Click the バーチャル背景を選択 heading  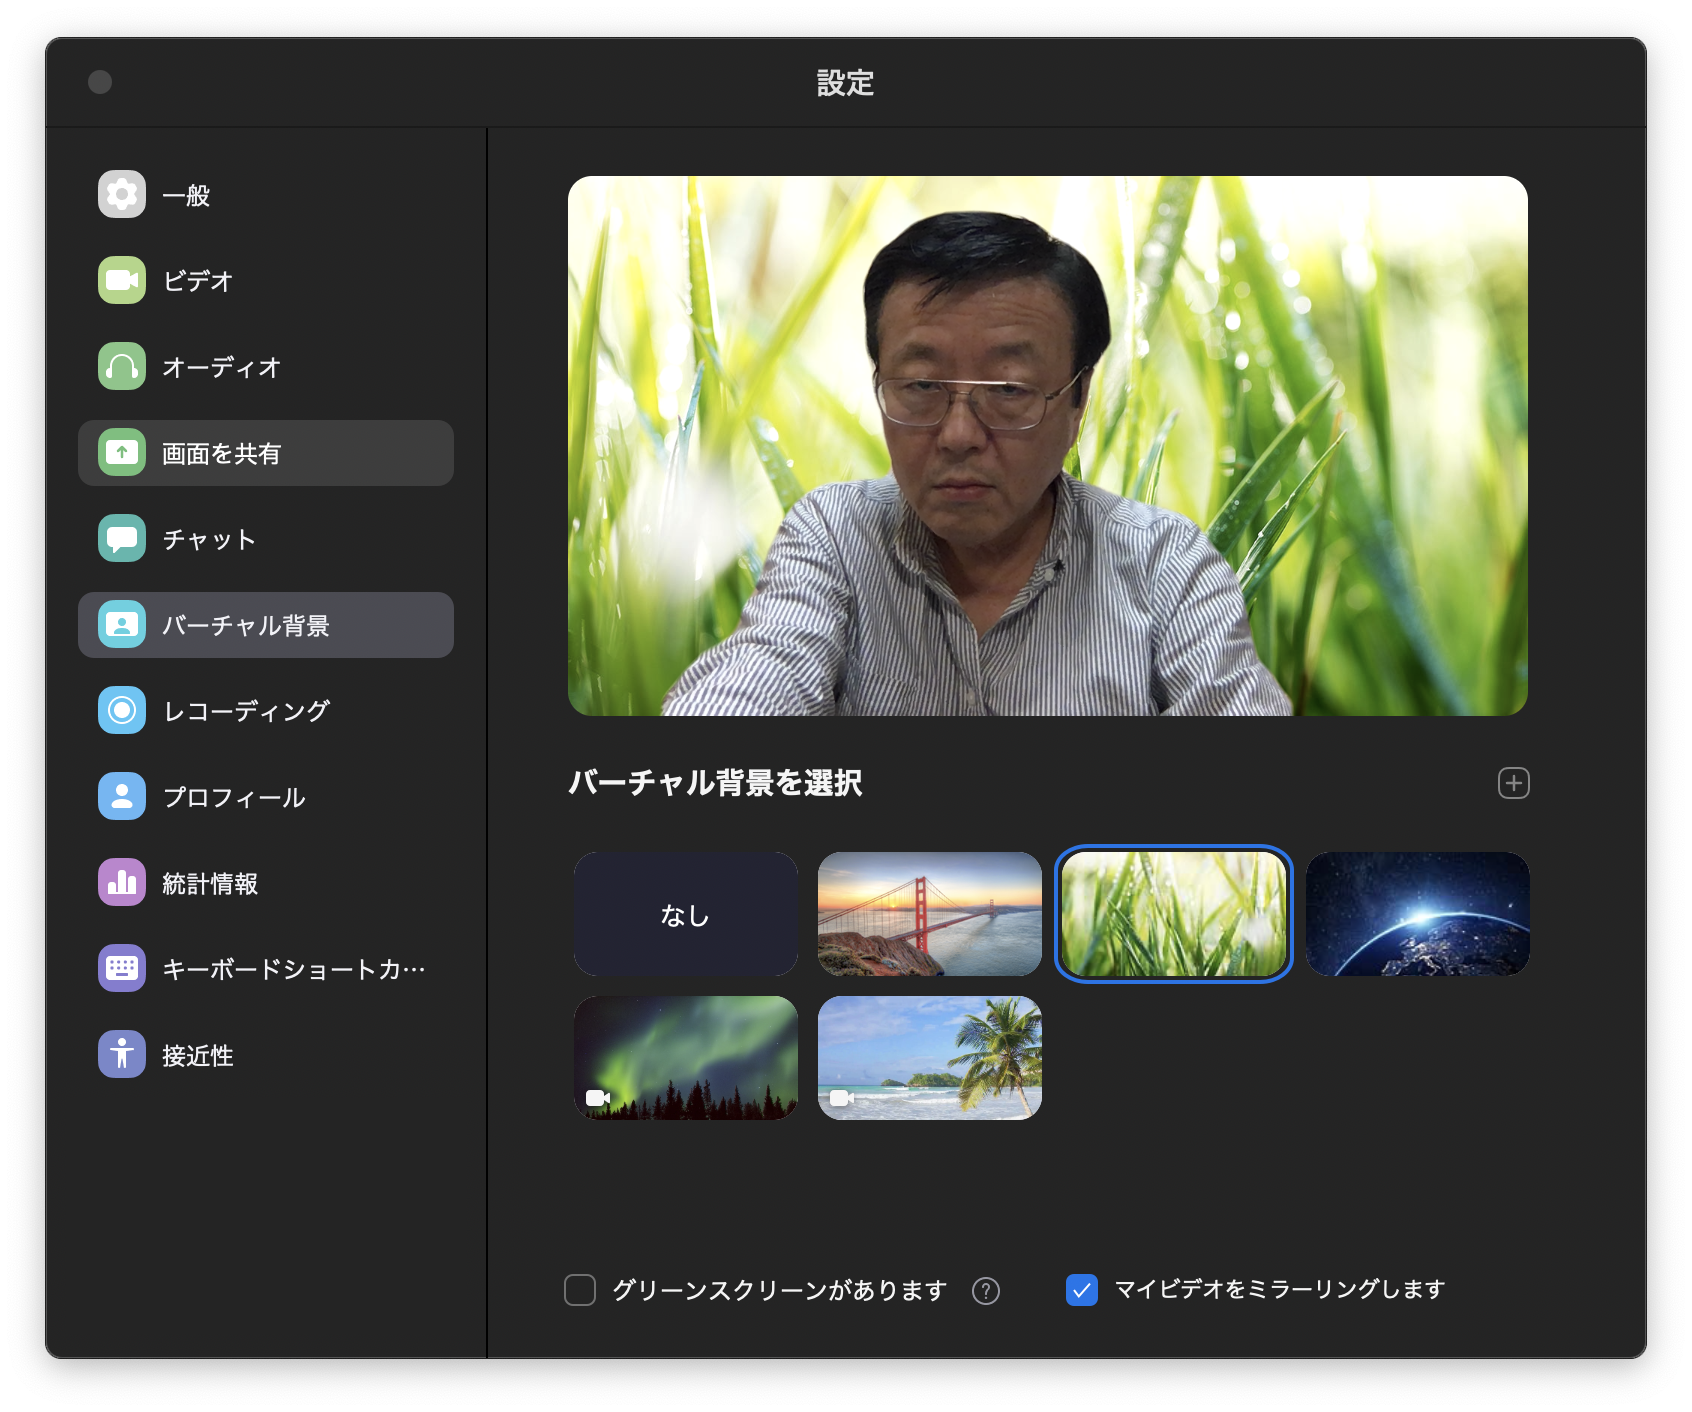click(715, 782)
